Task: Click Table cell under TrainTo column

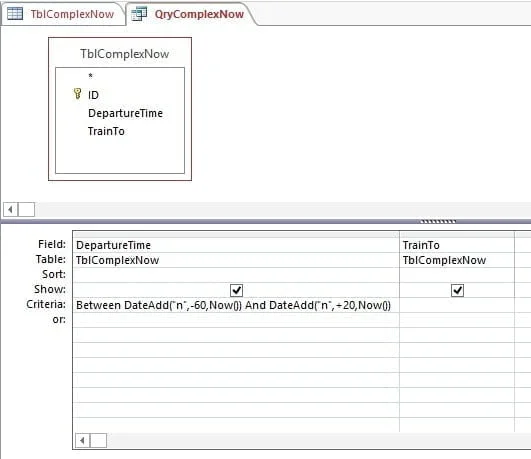Action: [x=457, y=260]
